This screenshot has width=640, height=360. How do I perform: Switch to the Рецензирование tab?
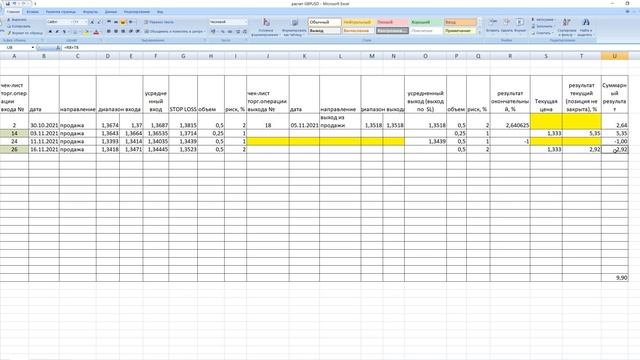click(137, 12)
